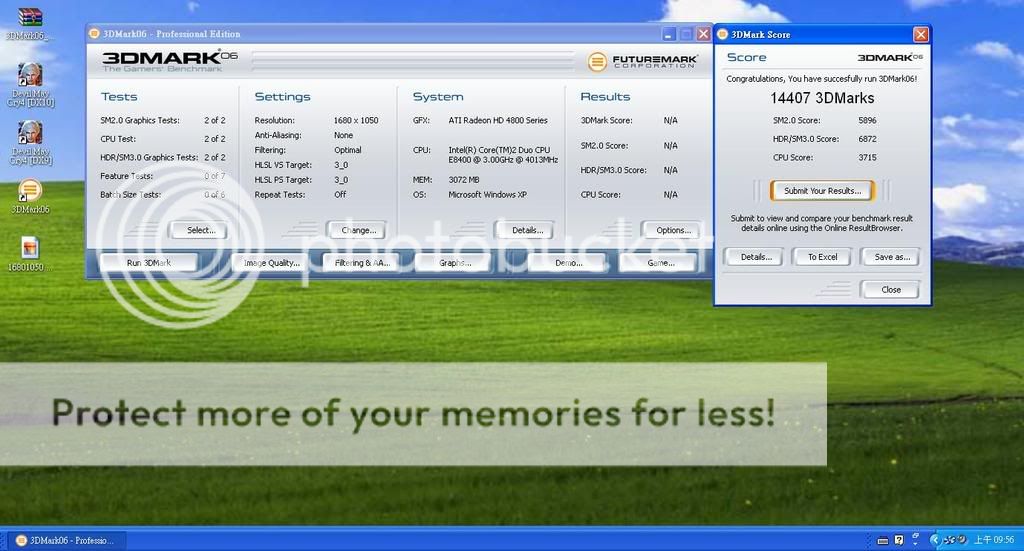Click the Filtering value Optimal

click(x=347, y=150)
